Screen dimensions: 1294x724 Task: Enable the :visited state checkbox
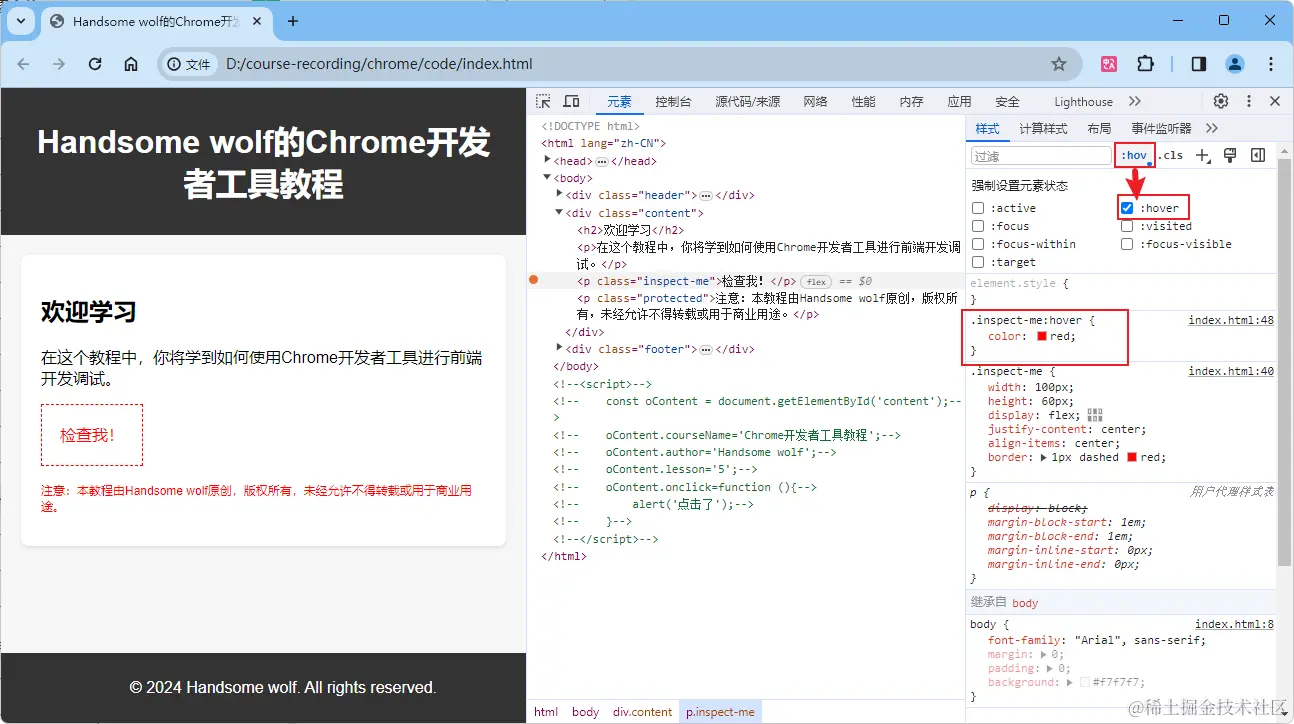(1127, 226)
